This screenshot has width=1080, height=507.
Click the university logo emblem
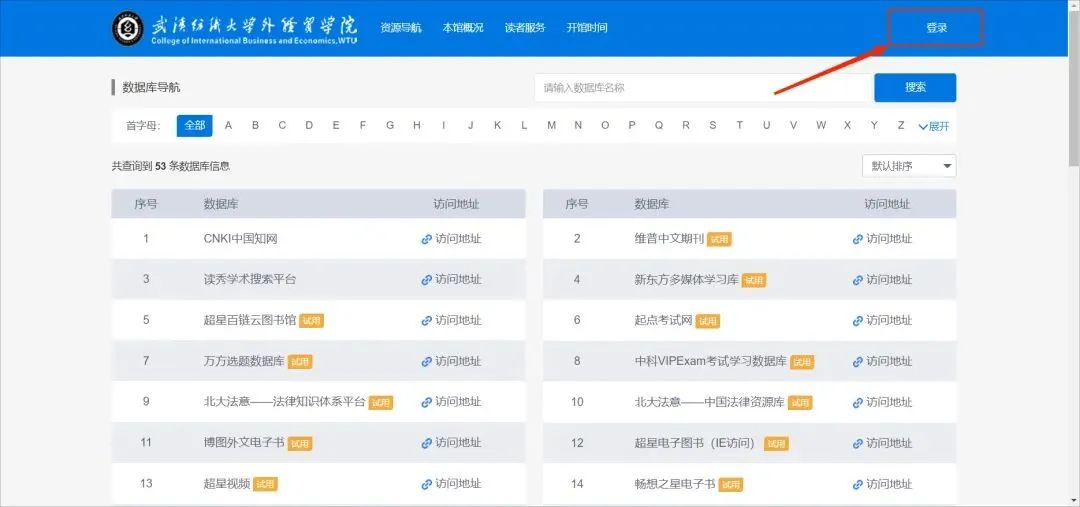128,28
